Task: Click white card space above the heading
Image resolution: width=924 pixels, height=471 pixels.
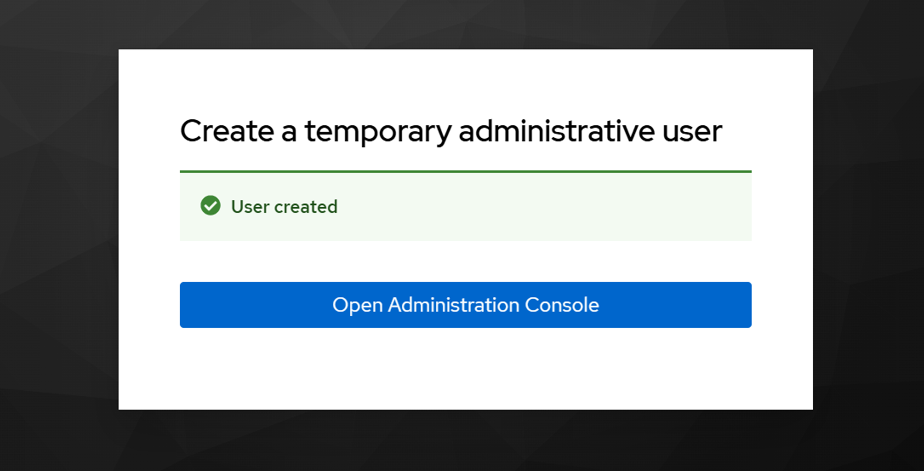Action: tap(465, 78)
